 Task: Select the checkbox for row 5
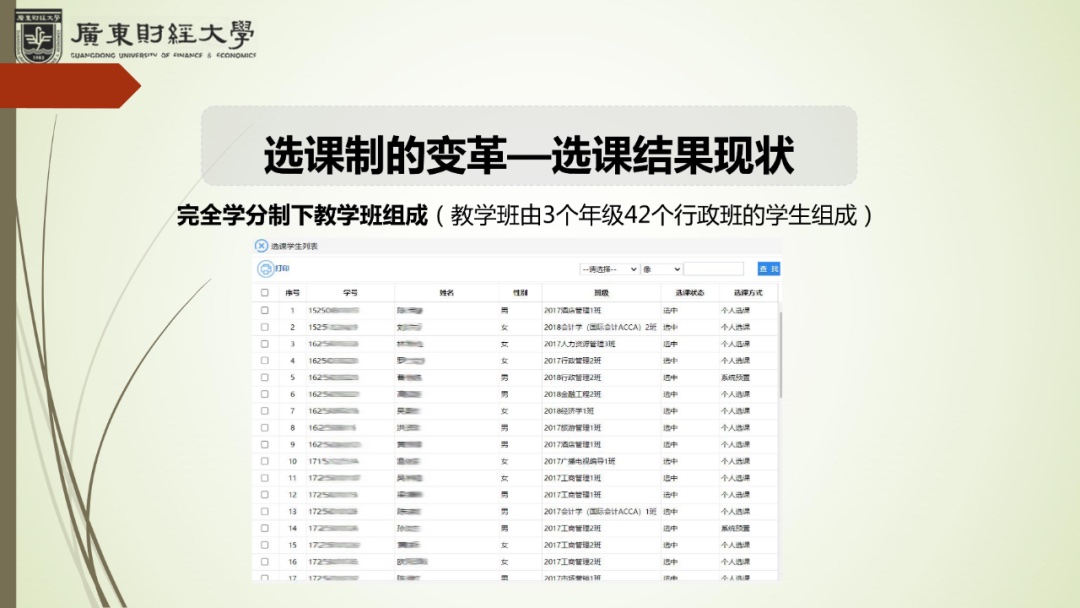tap(264, 378)
